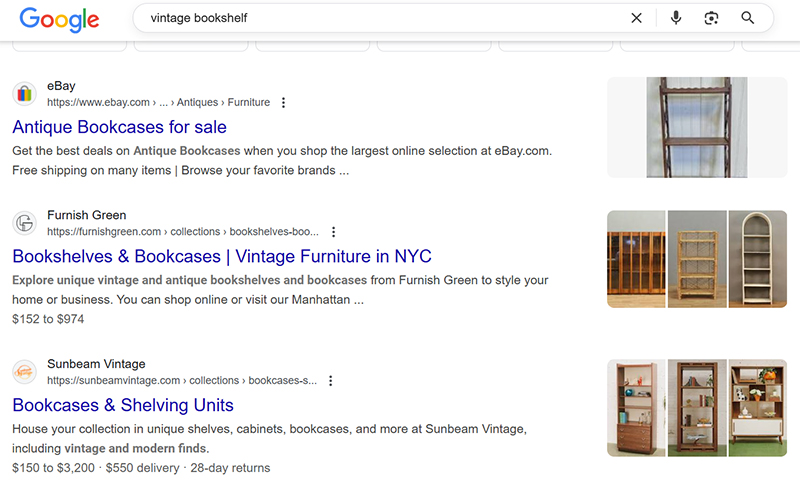This screenshot has height=480, width=800.
Task: Click the magnifying glass search button
Action: [748, 18]
